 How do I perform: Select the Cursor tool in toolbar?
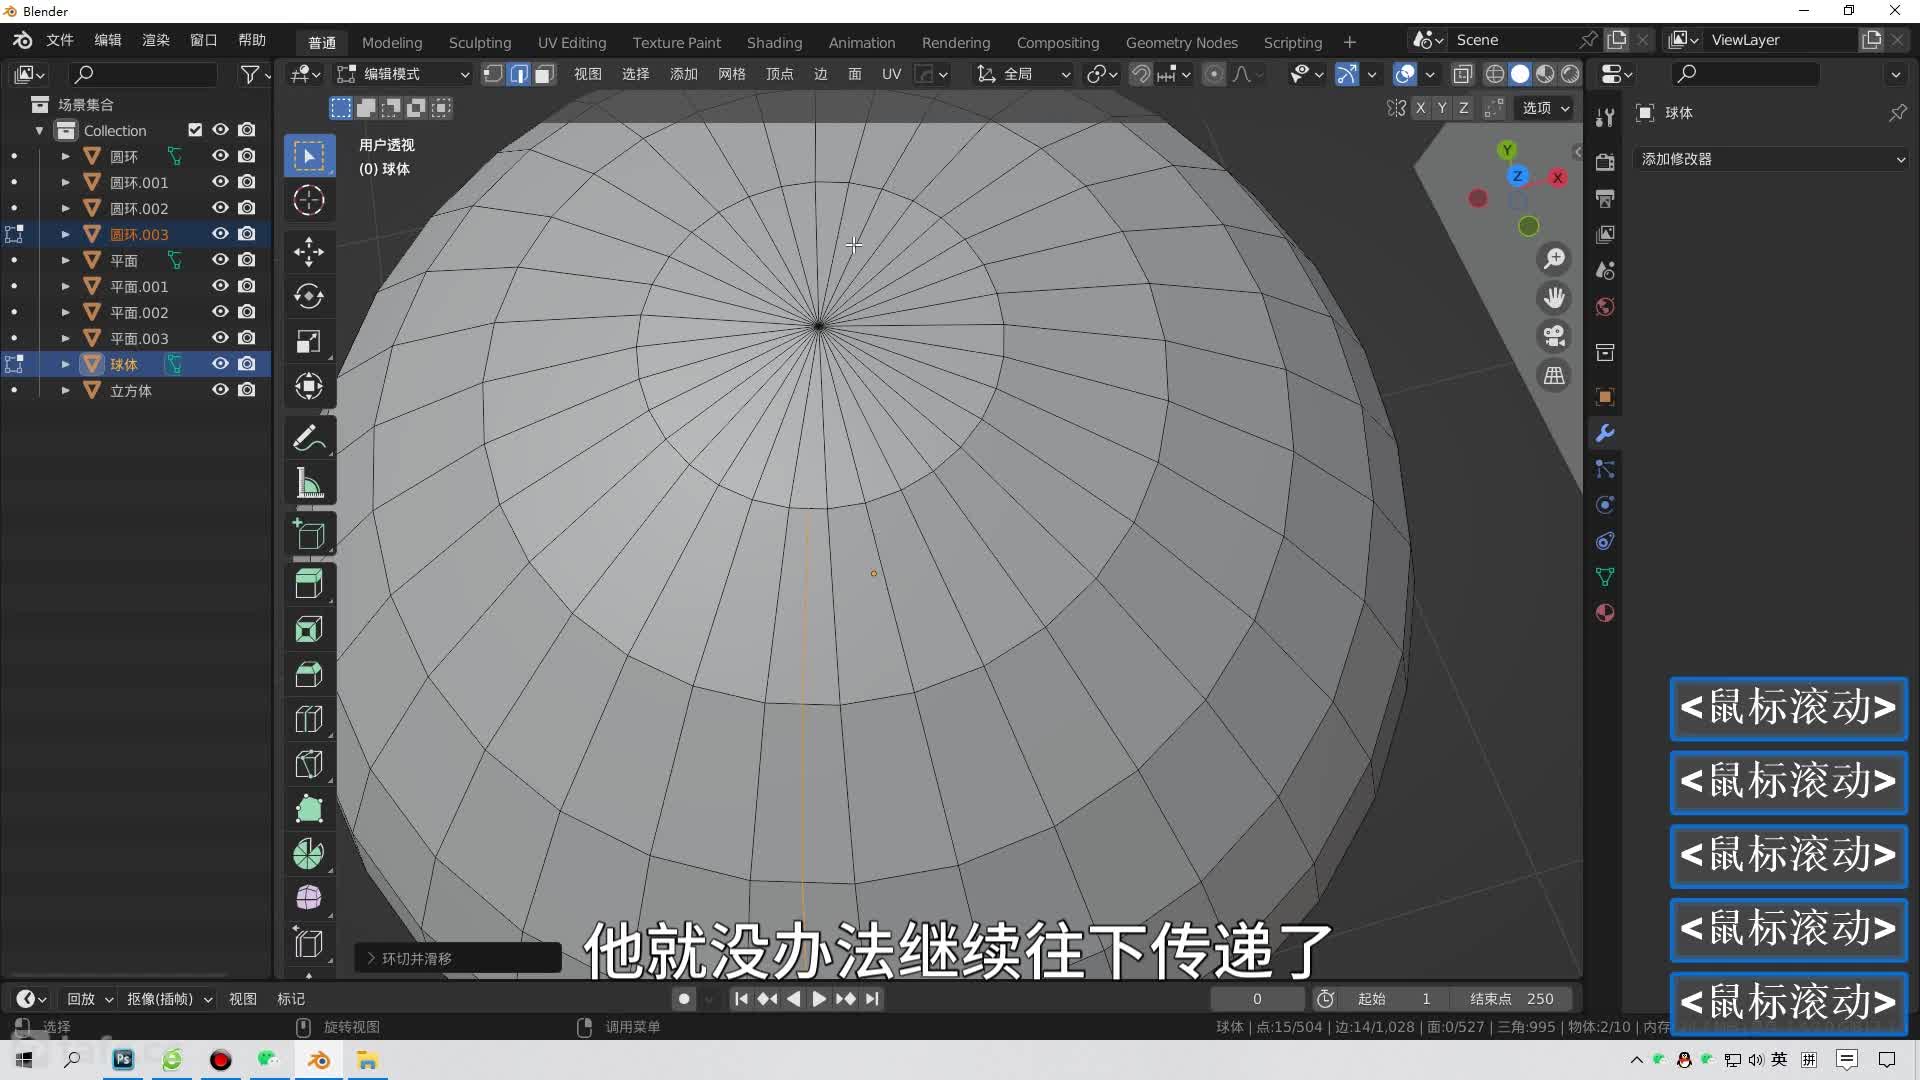[309, 201]
